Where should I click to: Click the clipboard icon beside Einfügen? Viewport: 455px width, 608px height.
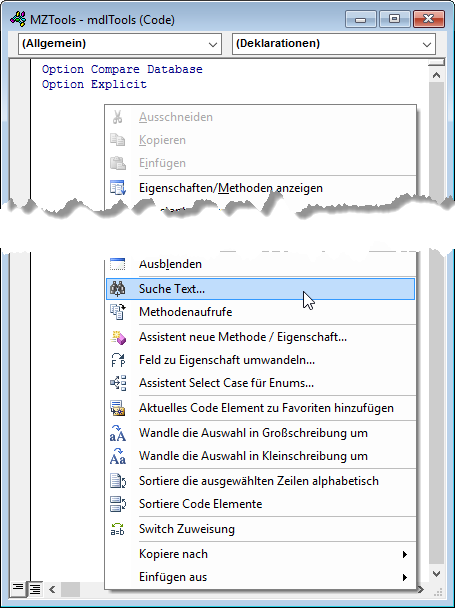[118, 163]
